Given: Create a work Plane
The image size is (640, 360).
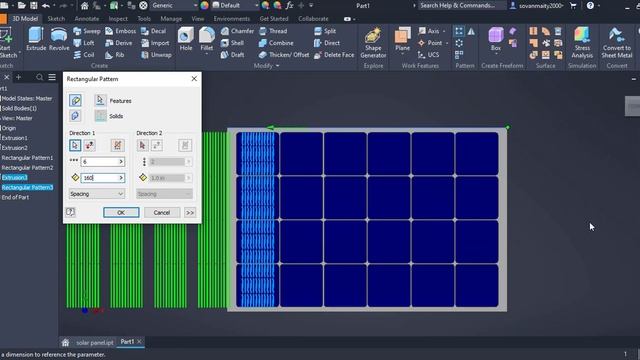Looking at the screenshot, I should [x=402, y=39].
